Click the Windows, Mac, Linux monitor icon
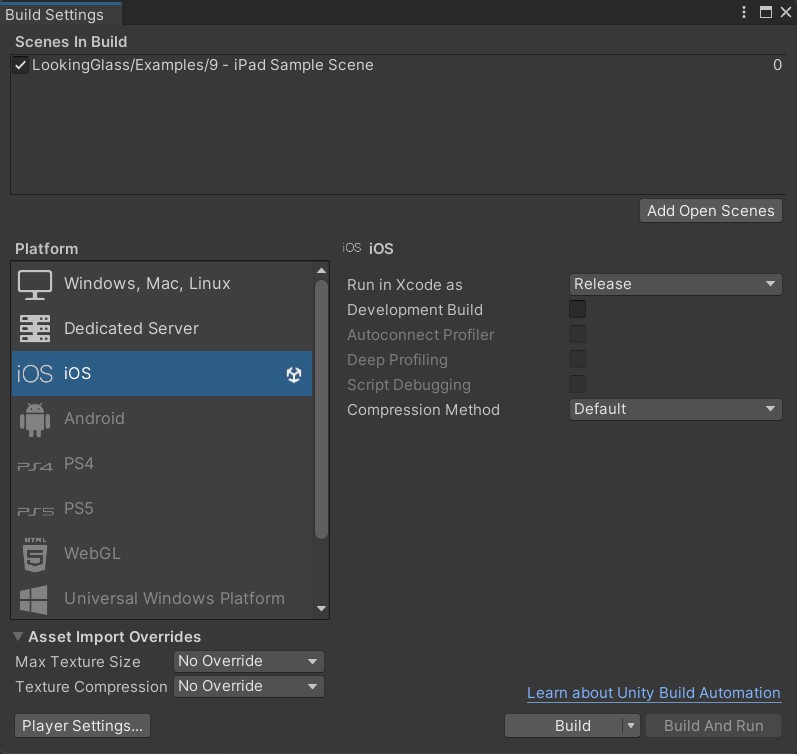797x754 pixels. click(x=35, y=284)
